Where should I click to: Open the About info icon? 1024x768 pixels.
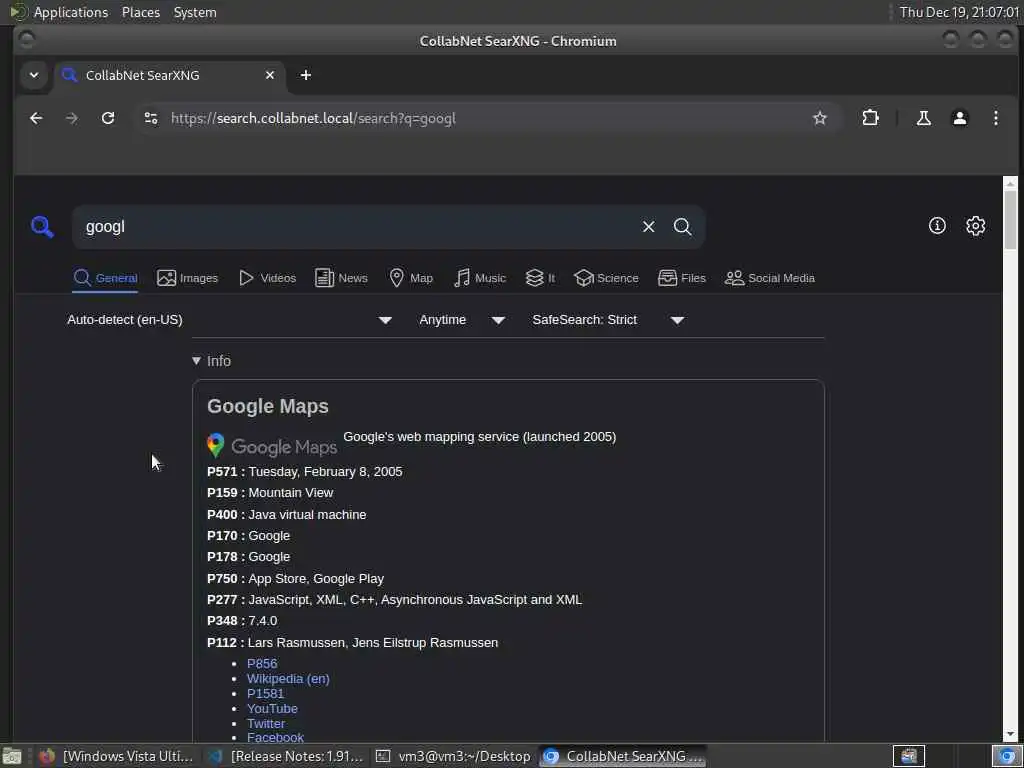point(937,226)
